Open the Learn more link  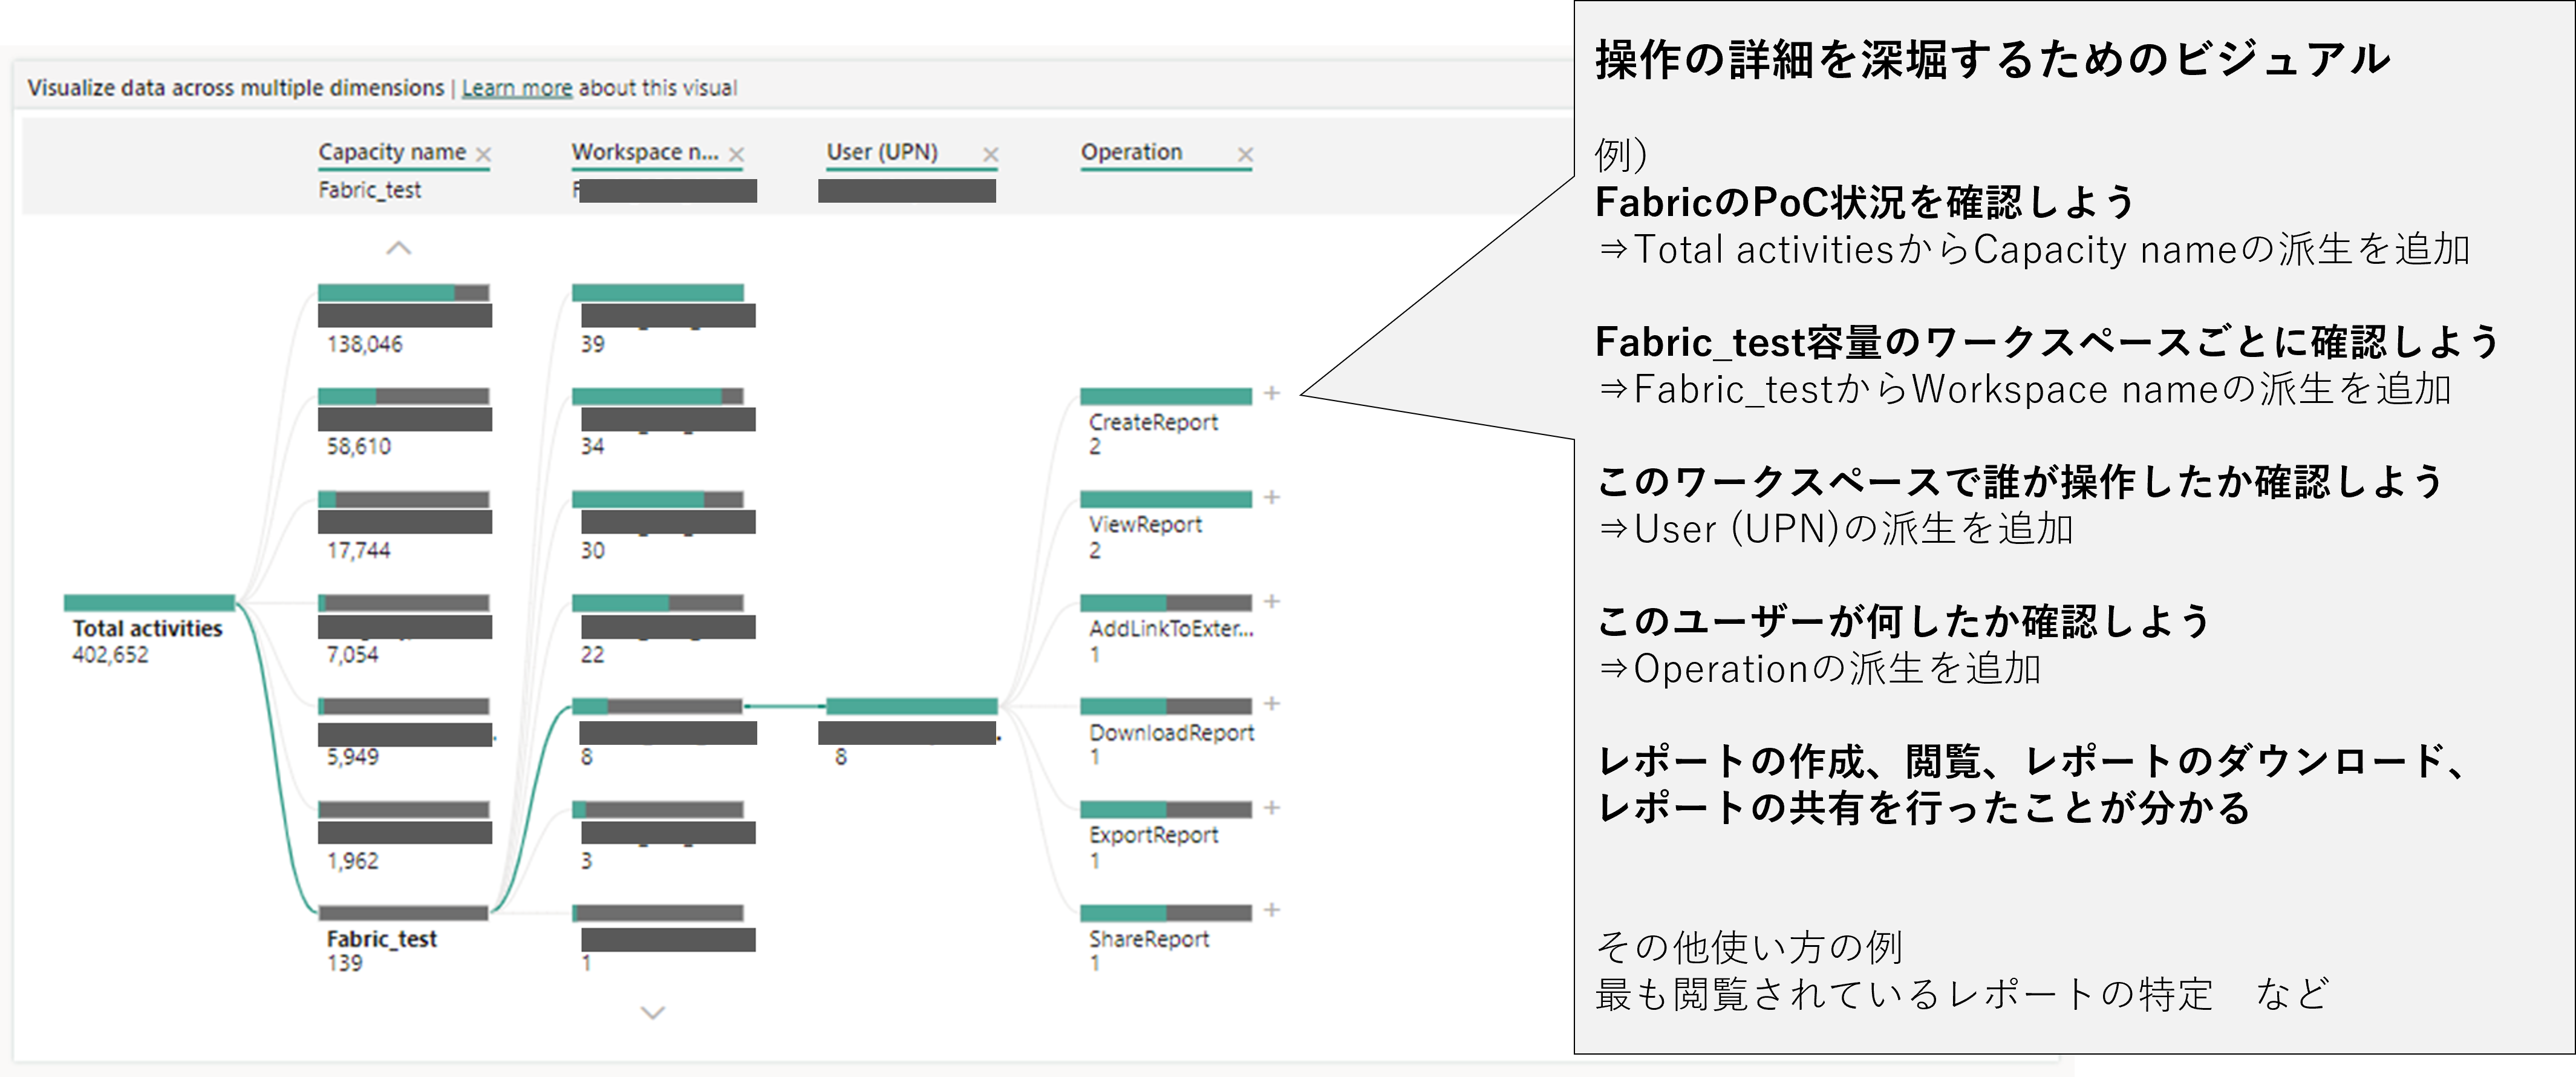[x=516, y=88]
